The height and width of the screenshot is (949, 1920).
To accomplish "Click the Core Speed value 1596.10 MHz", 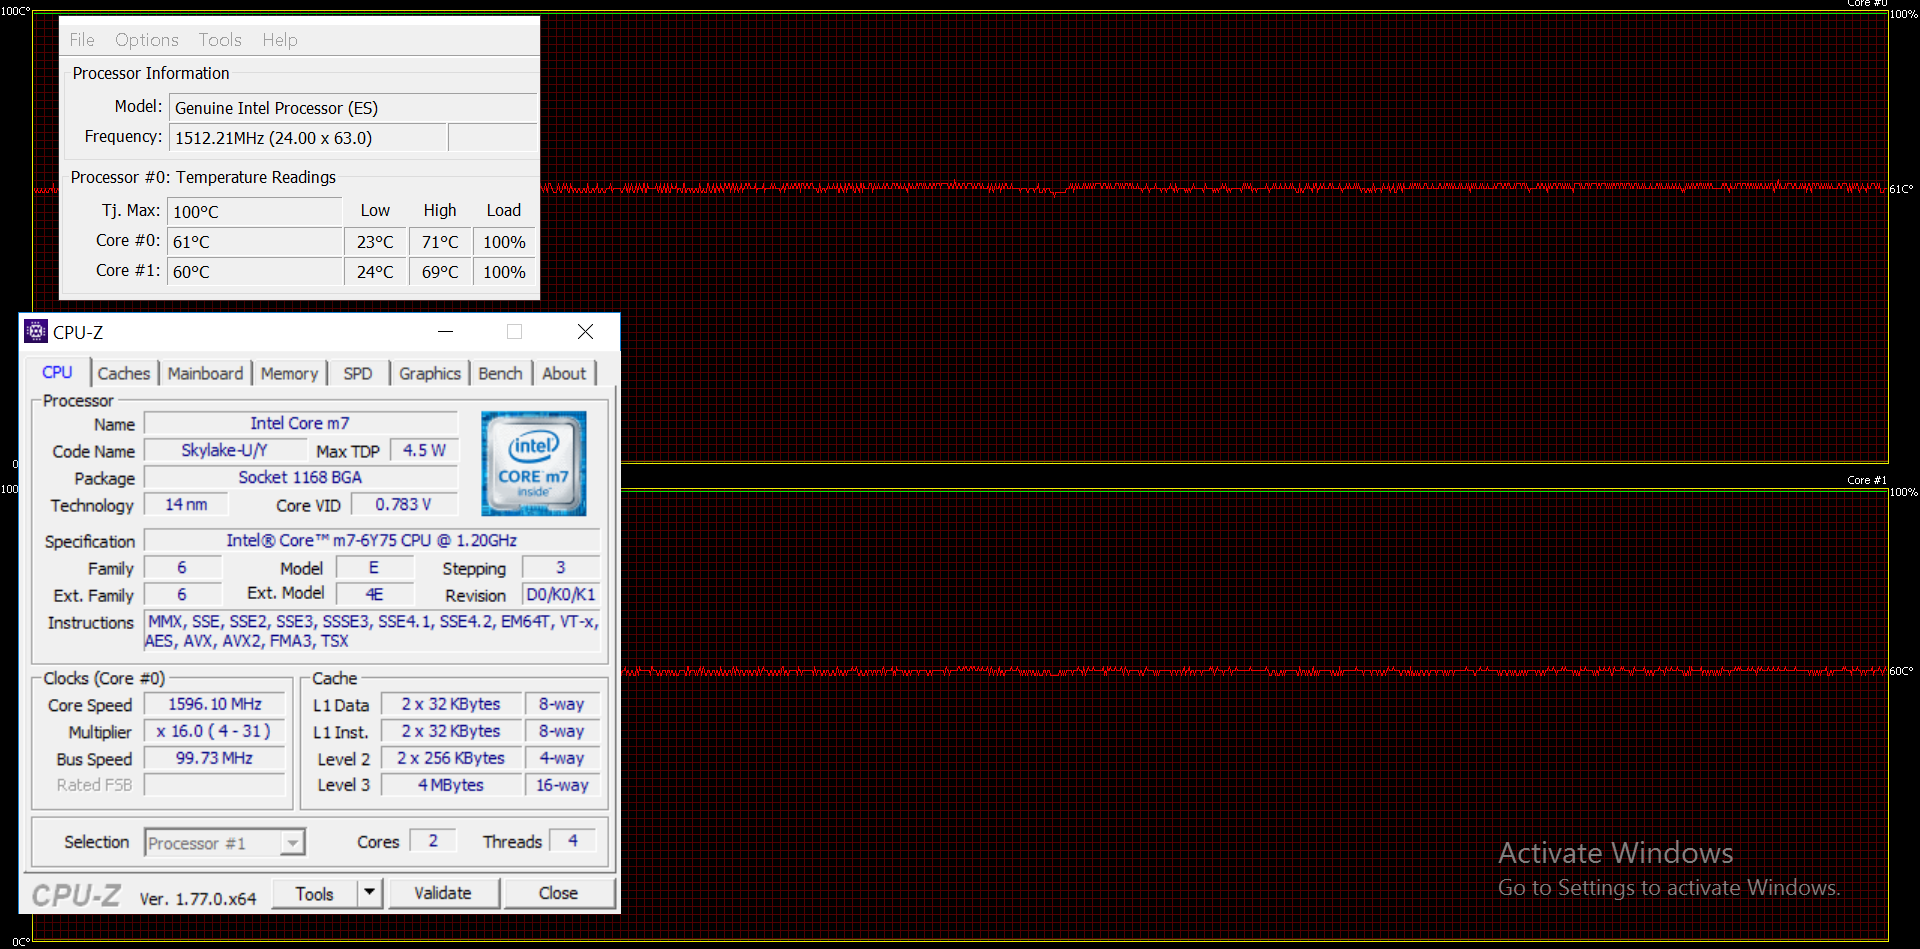I will click(x=215, y=704).
